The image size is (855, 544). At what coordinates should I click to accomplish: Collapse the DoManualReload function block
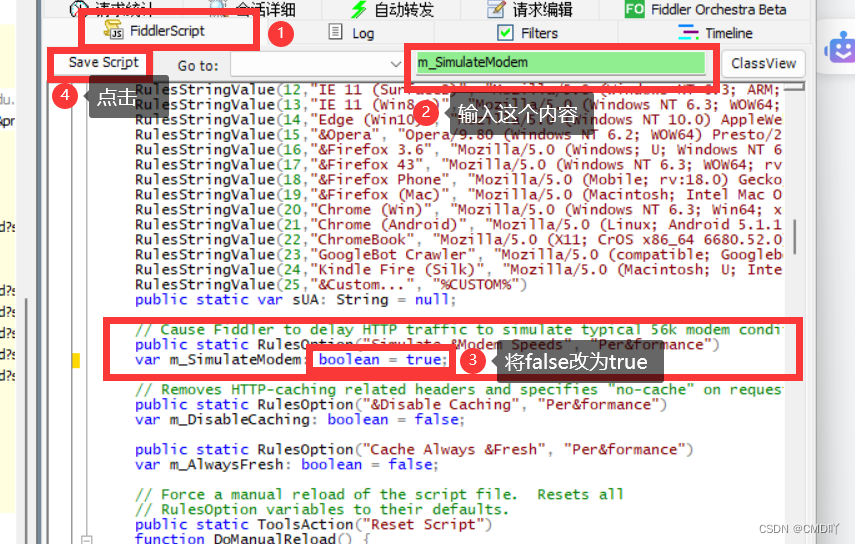pos(86,540)
